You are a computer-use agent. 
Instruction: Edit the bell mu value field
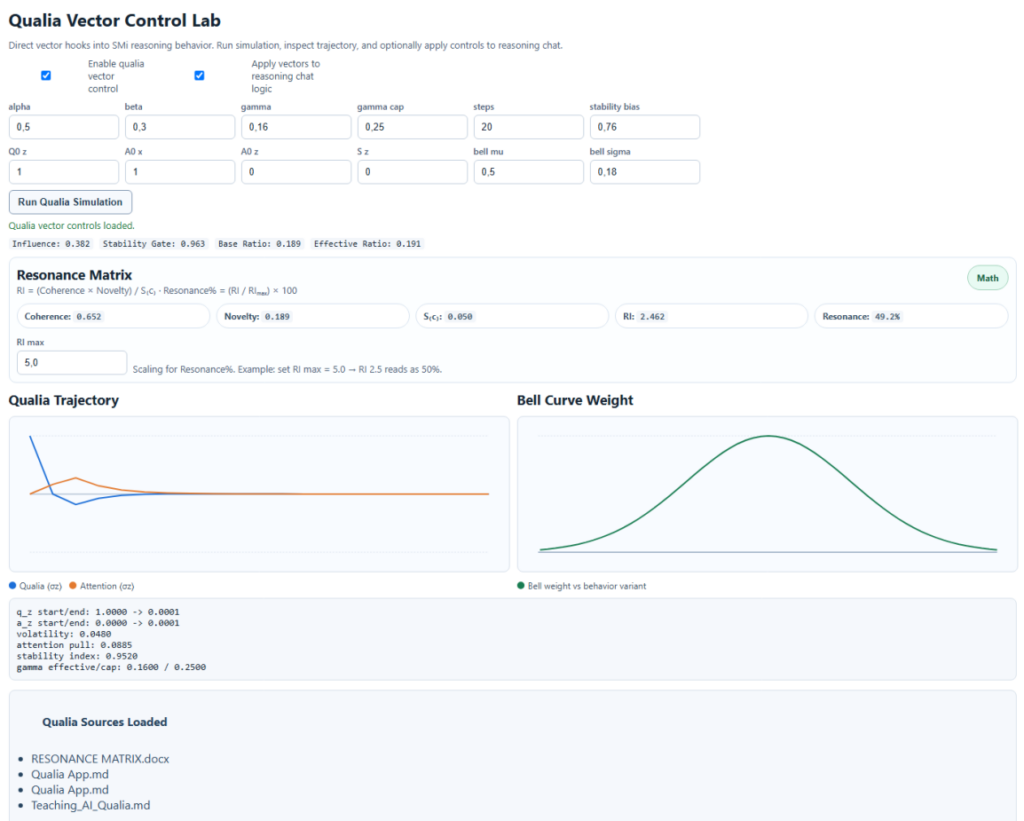pos(529,172)
